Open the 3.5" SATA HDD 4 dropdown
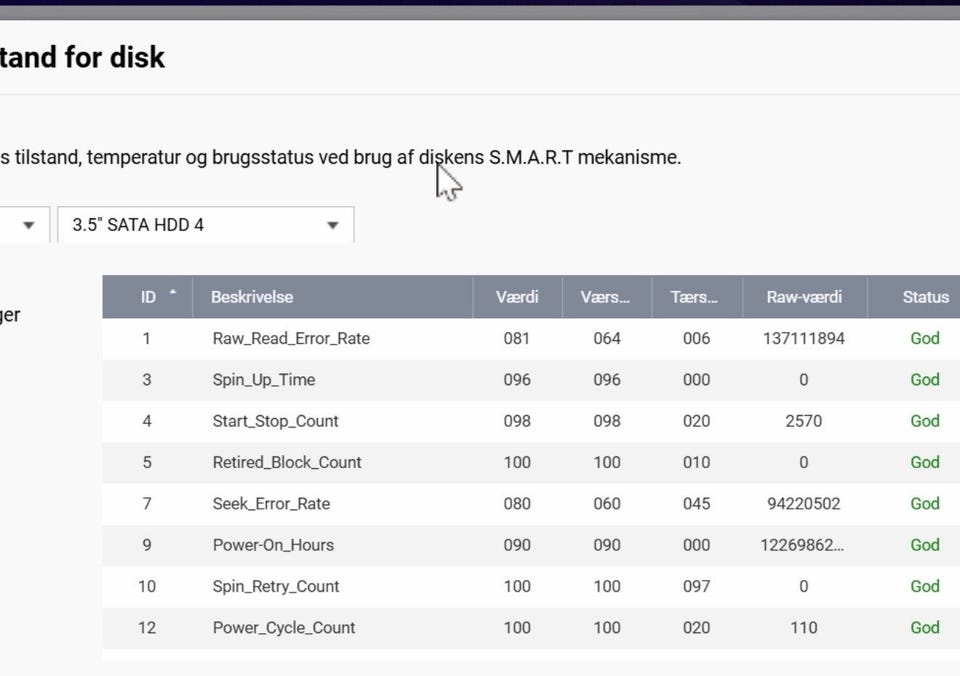 click(x=206, y=225)
